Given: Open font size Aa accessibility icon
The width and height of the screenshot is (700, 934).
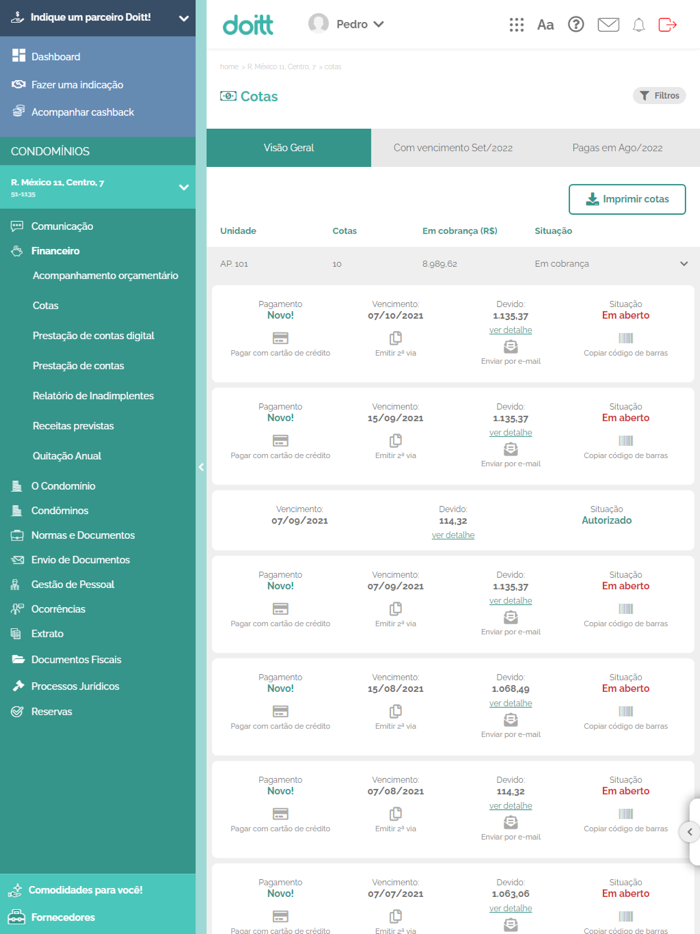Looking at the screenshot, I should pos(545,24).
